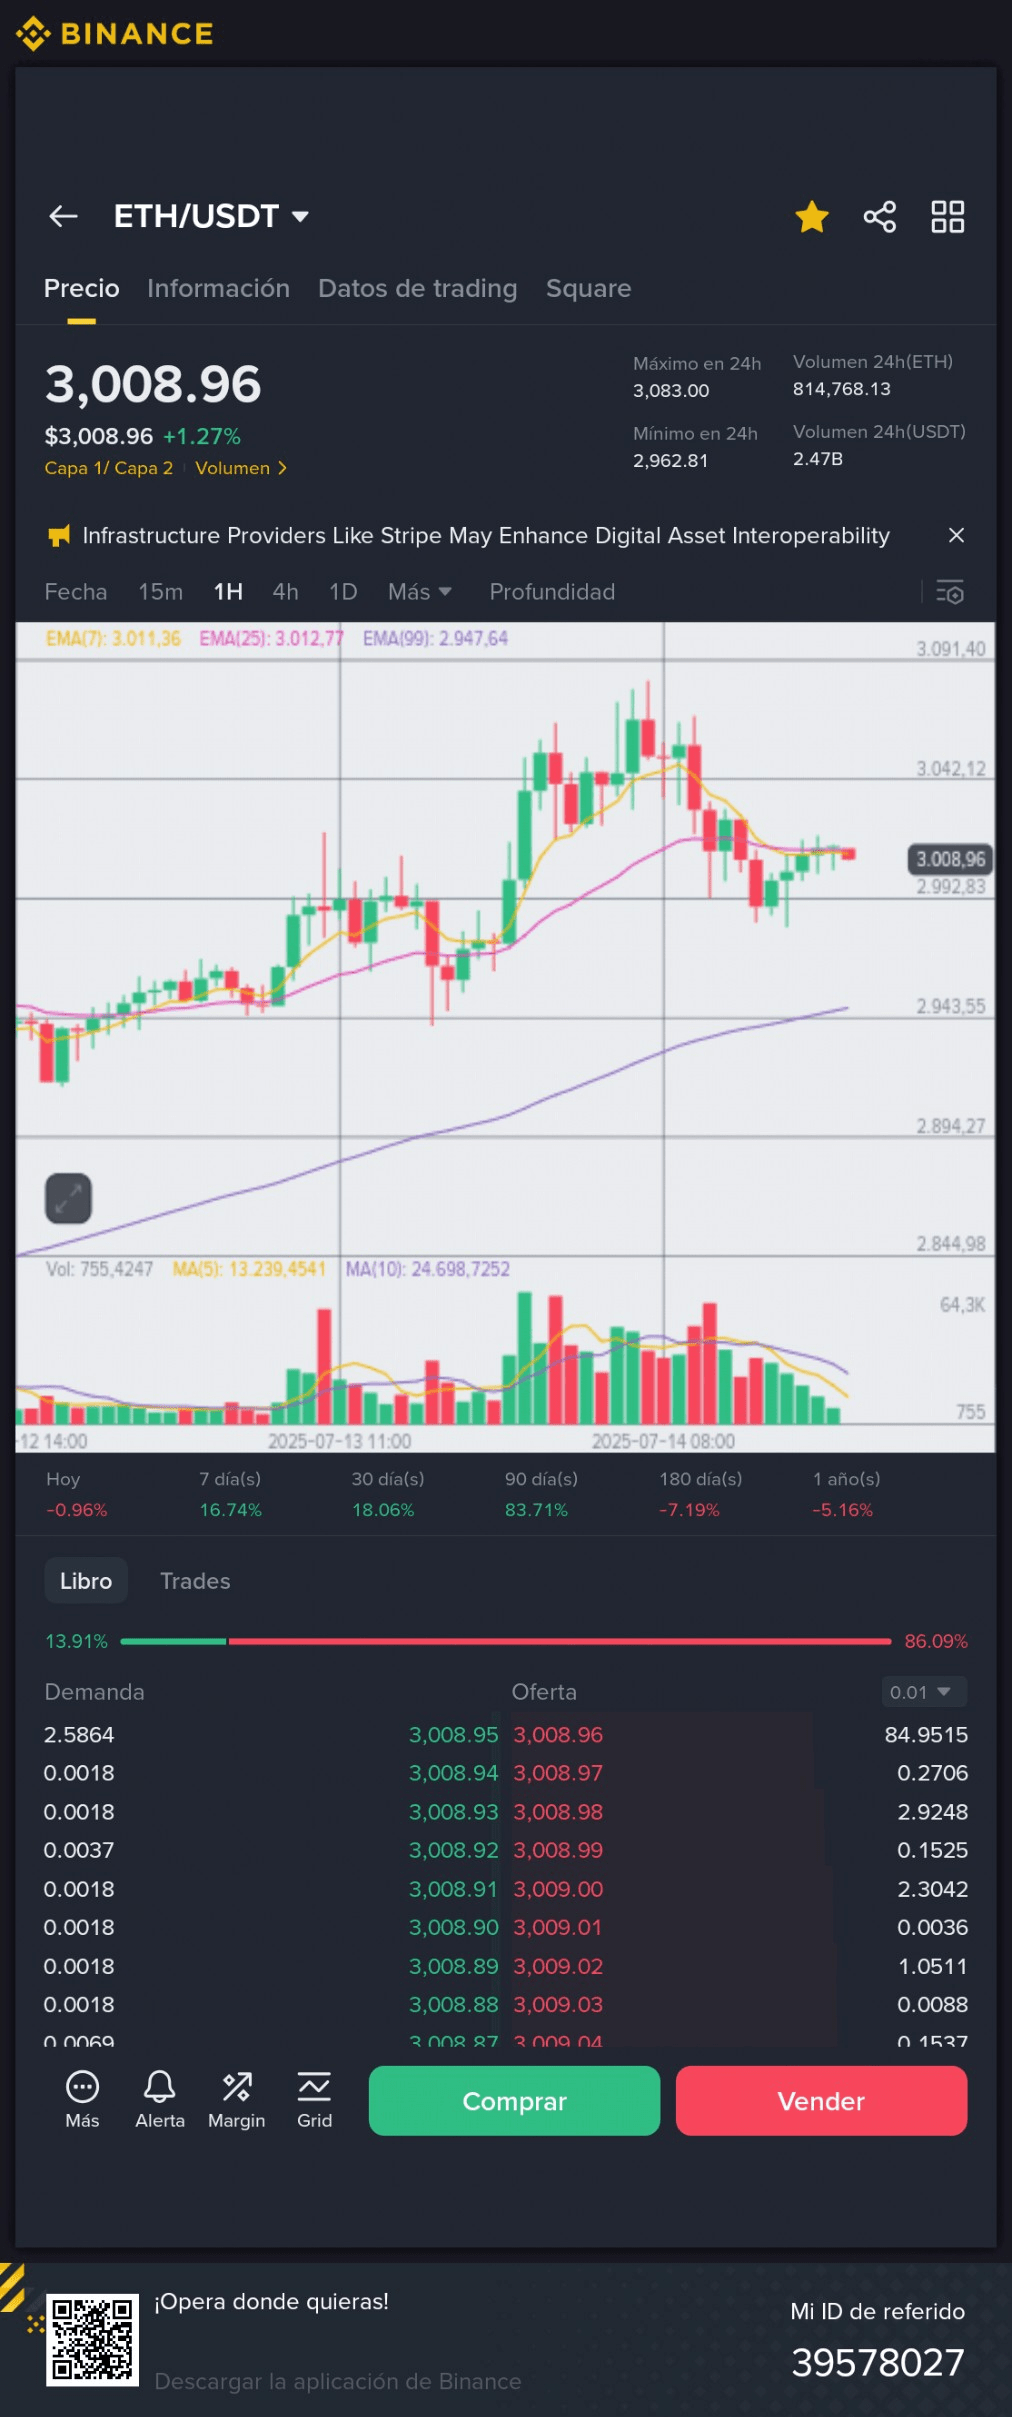This screenshot has height=2417, width=1012.
Task: Open the share icon
Action: coord(879,216)
